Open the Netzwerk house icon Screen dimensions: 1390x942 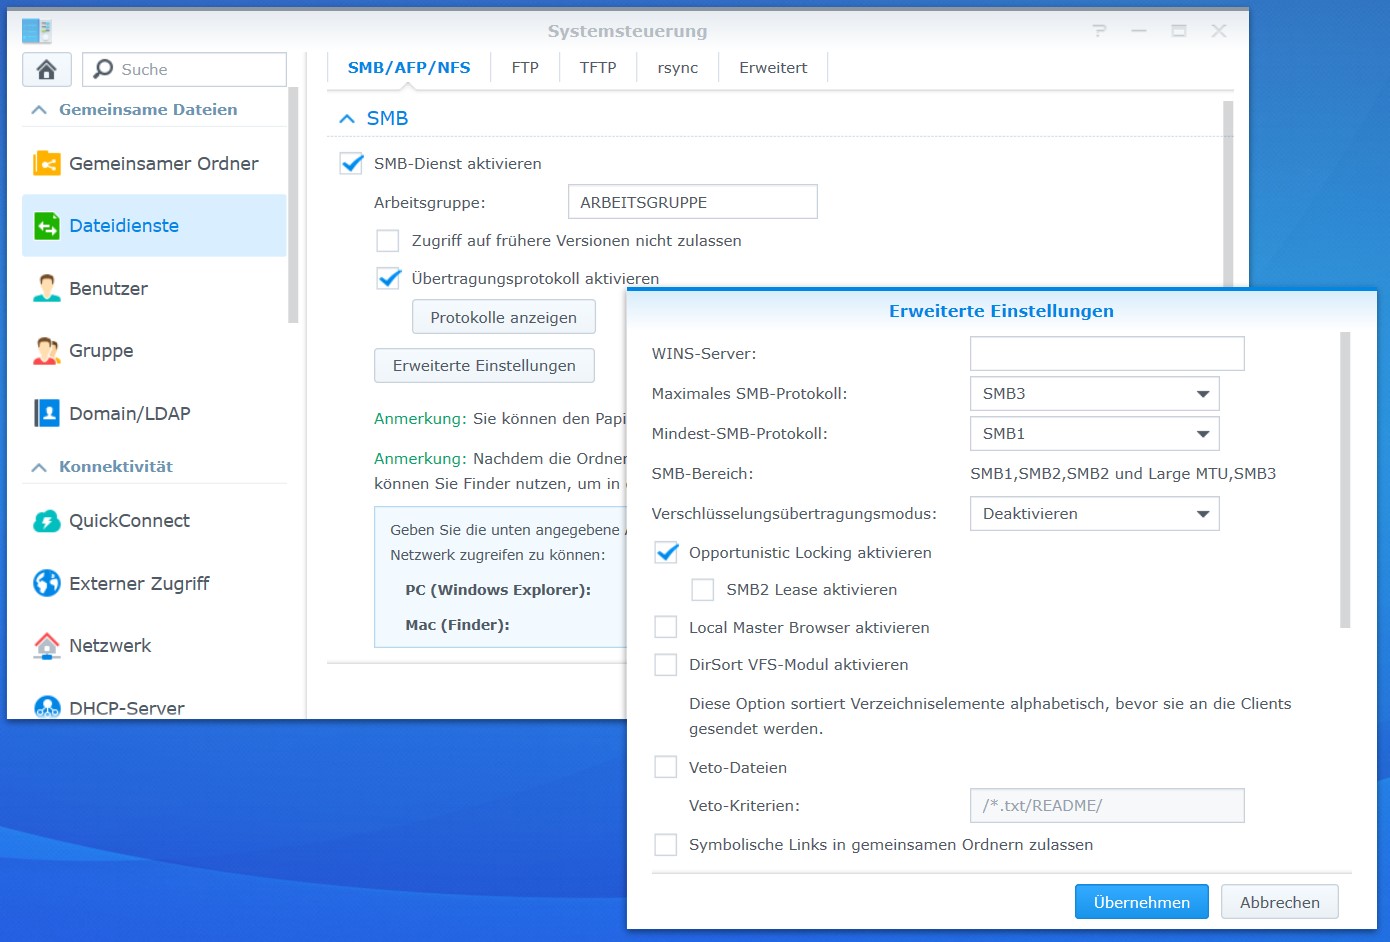click(46, 646)
